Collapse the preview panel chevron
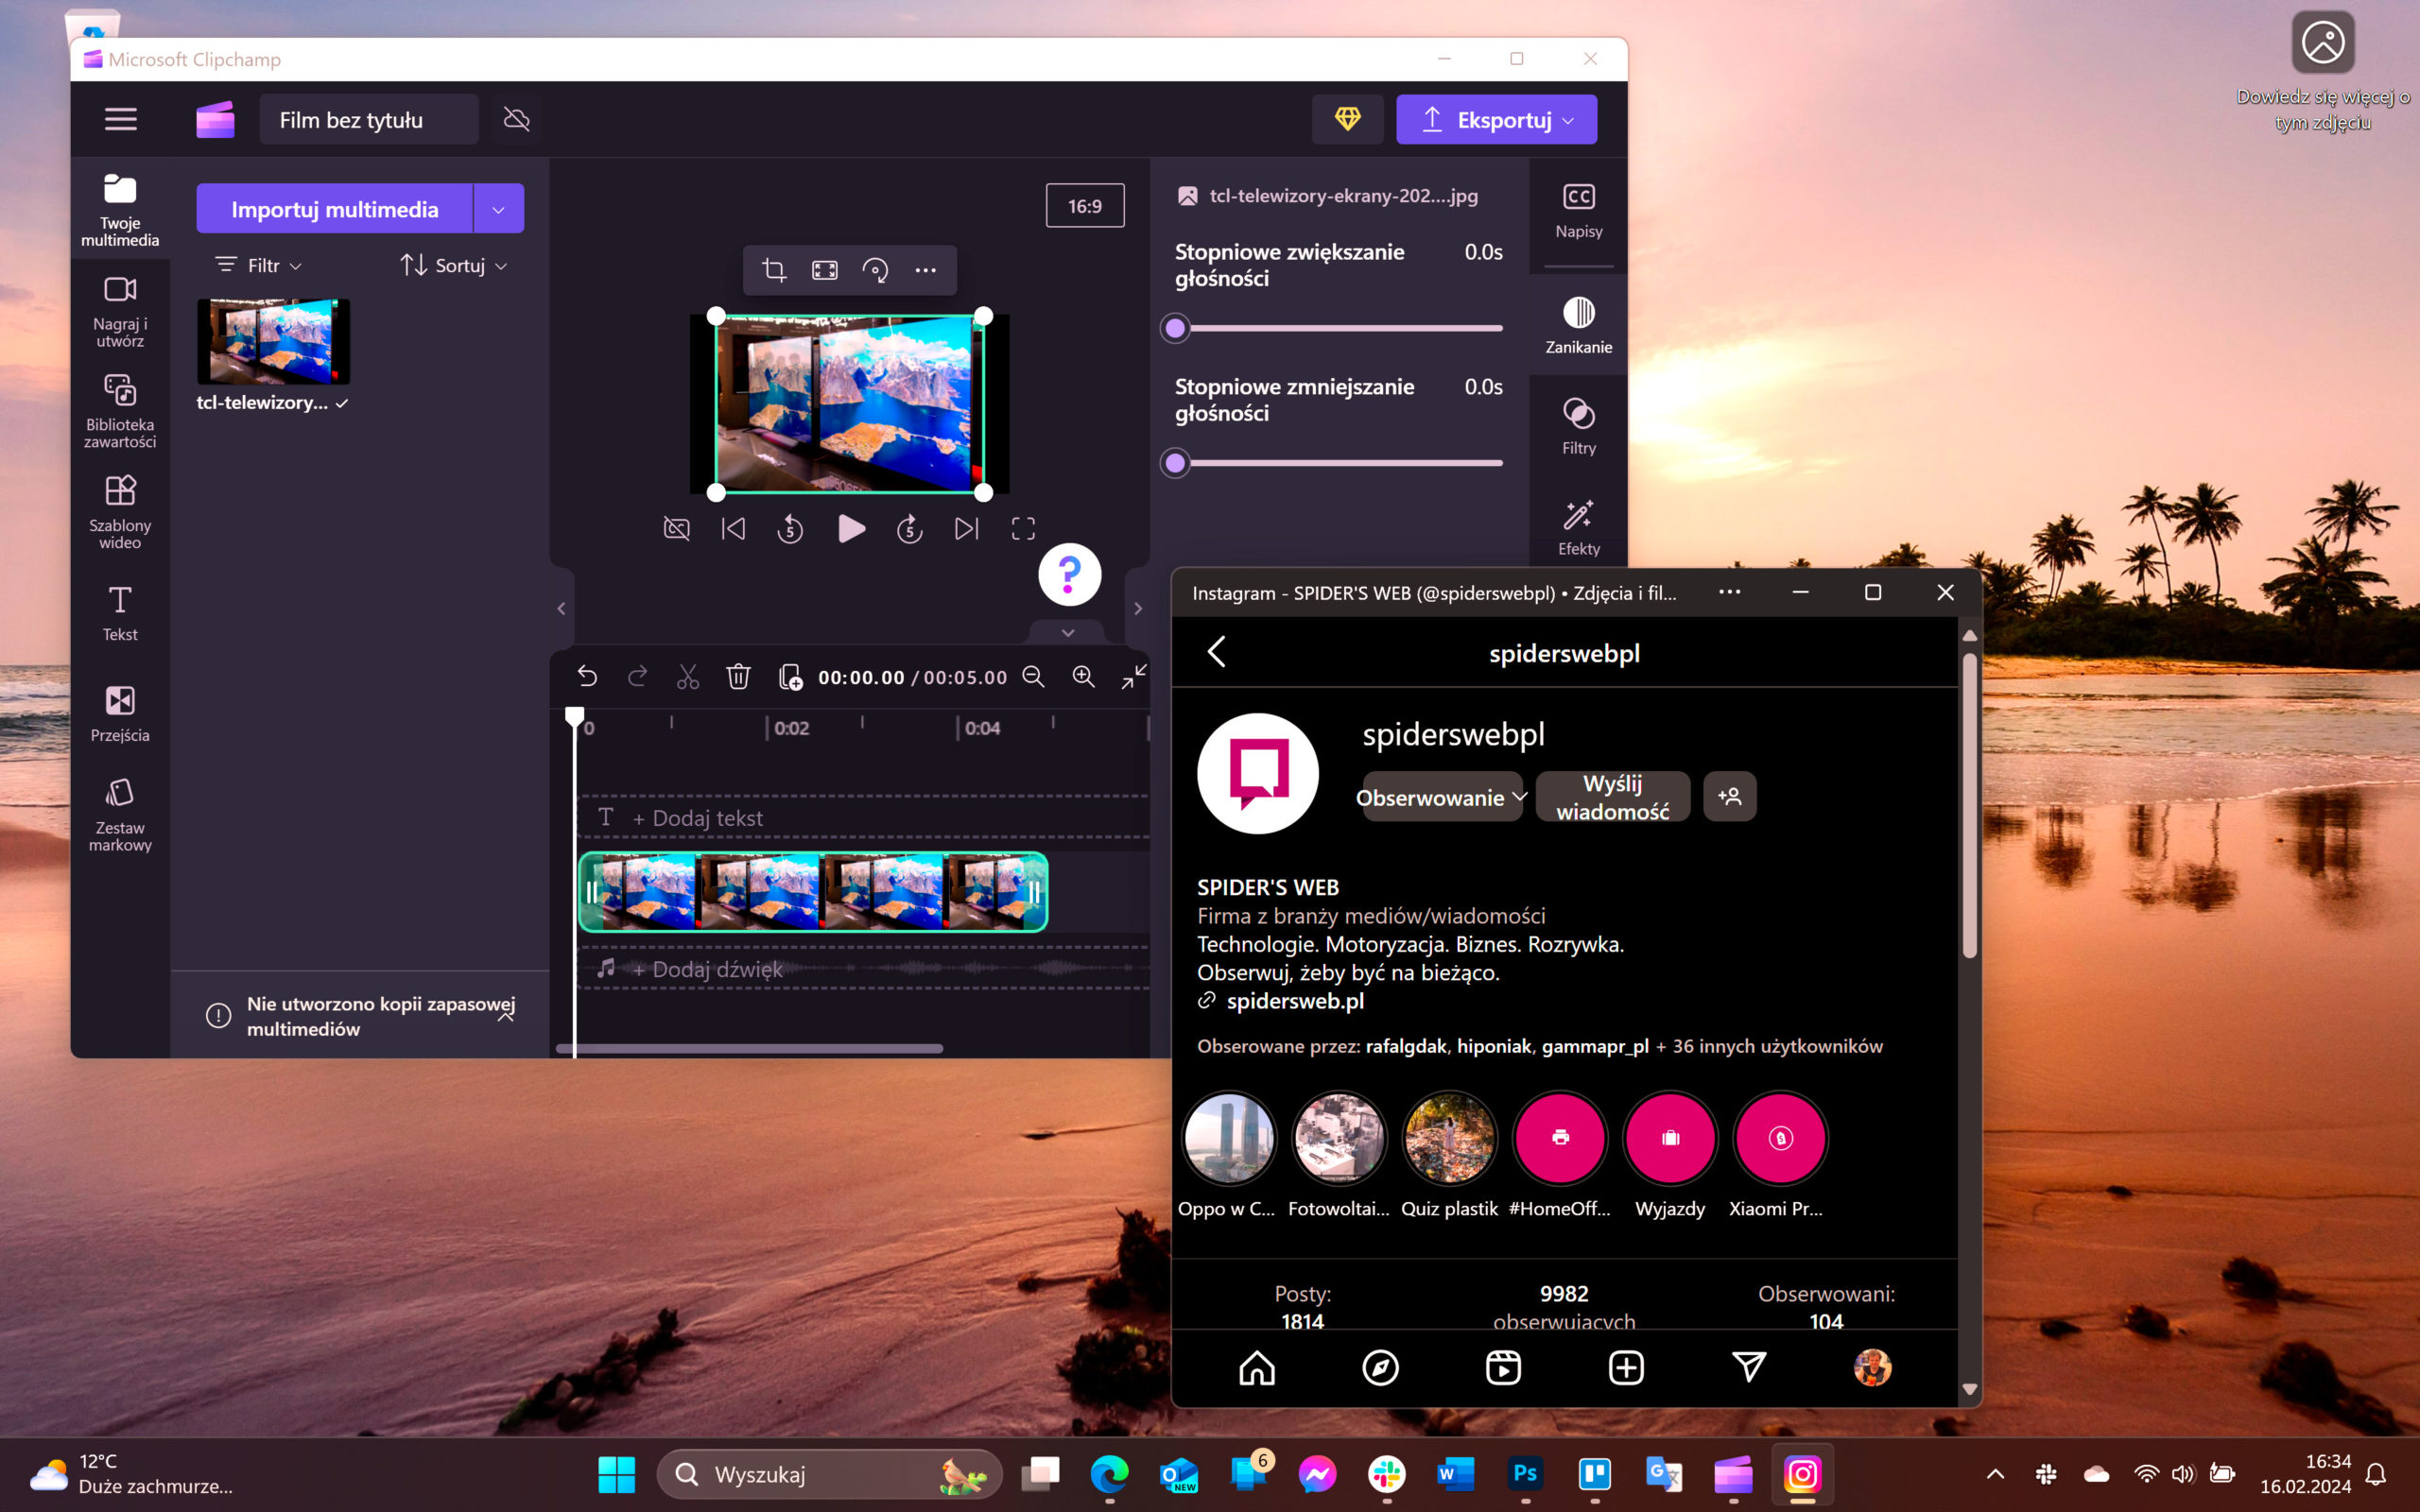The width and height of the screenshot is (2420, 1512). 1067,632
